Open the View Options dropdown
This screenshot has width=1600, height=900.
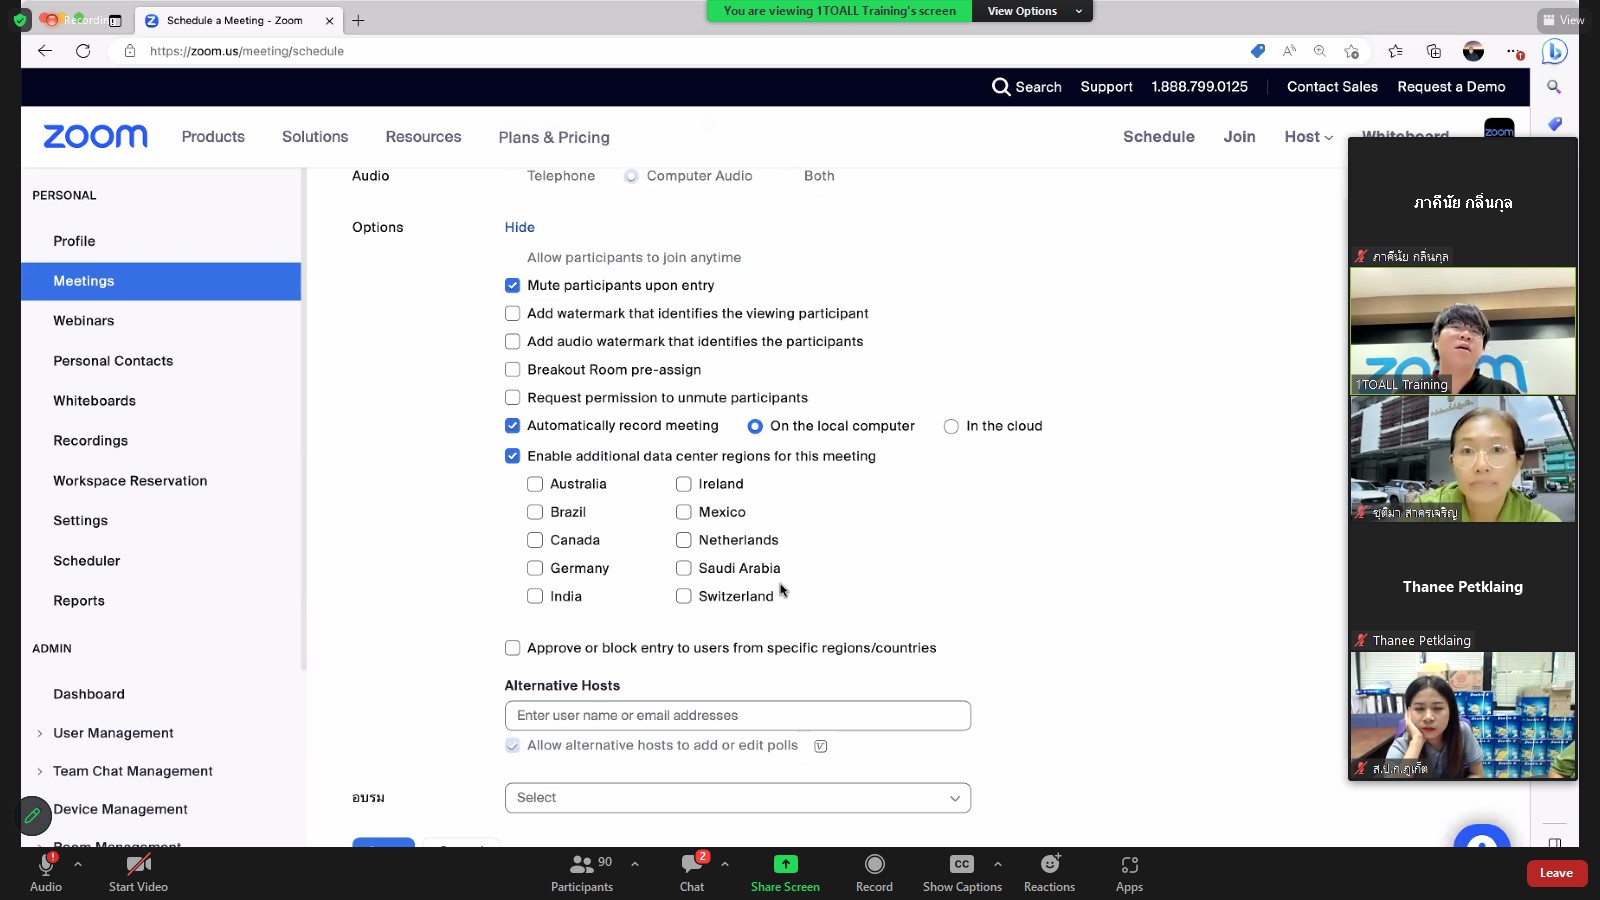(1034, 11)
